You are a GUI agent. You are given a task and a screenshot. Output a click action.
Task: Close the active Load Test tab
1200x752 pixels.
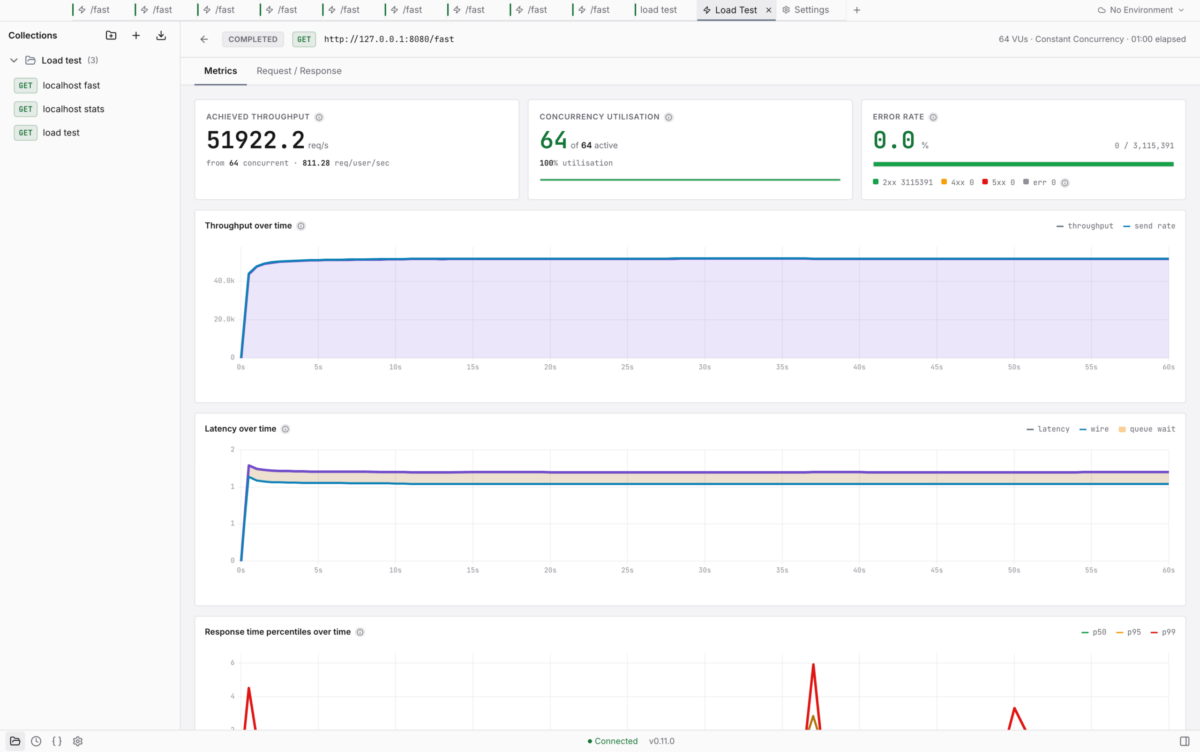768,10
